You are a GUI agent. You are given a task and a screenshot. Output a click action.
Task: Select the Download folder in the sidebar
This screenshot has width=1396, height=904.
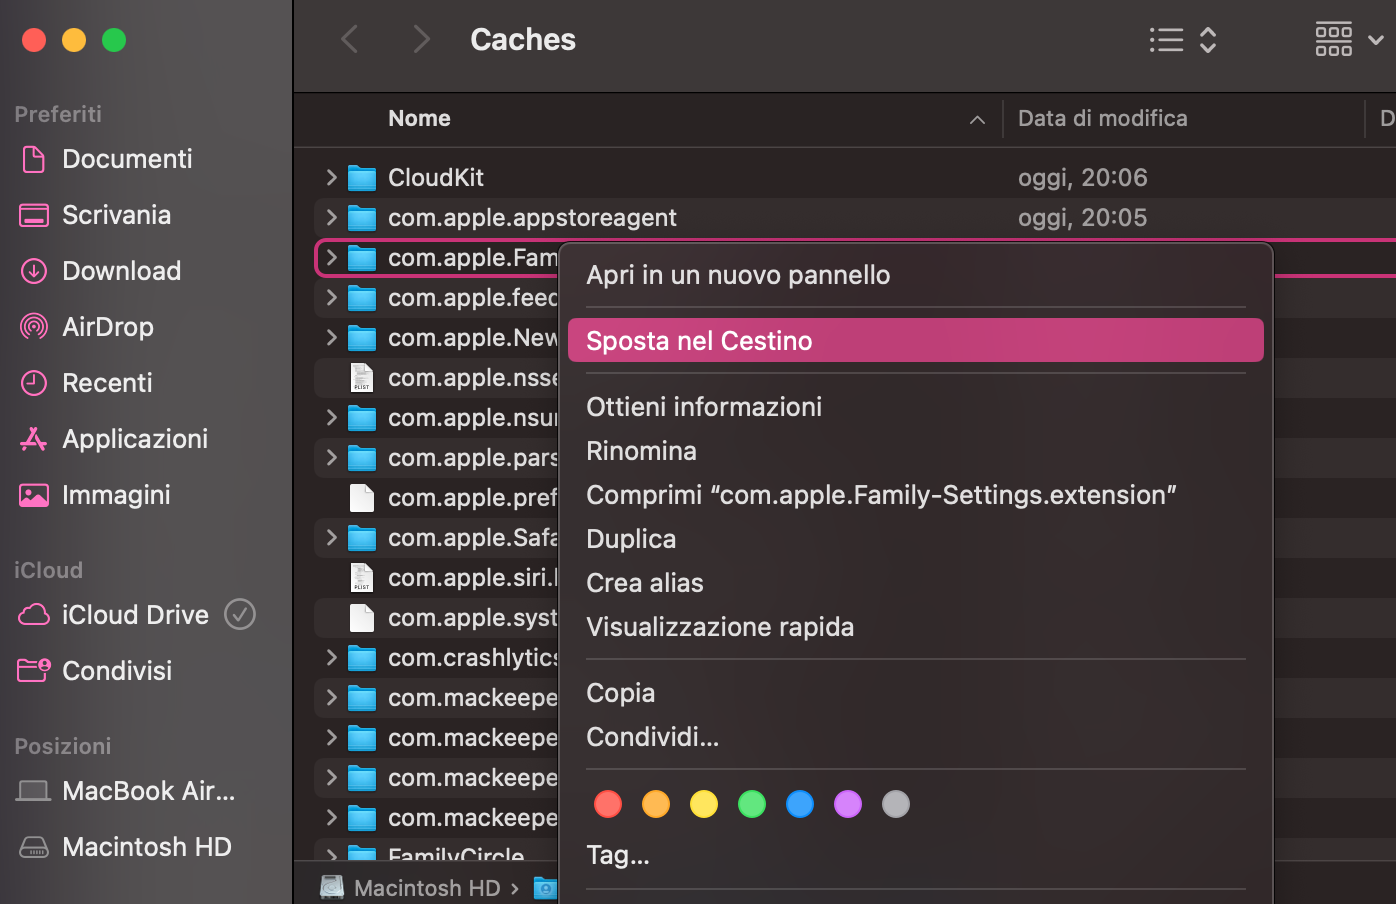[121, 270]
